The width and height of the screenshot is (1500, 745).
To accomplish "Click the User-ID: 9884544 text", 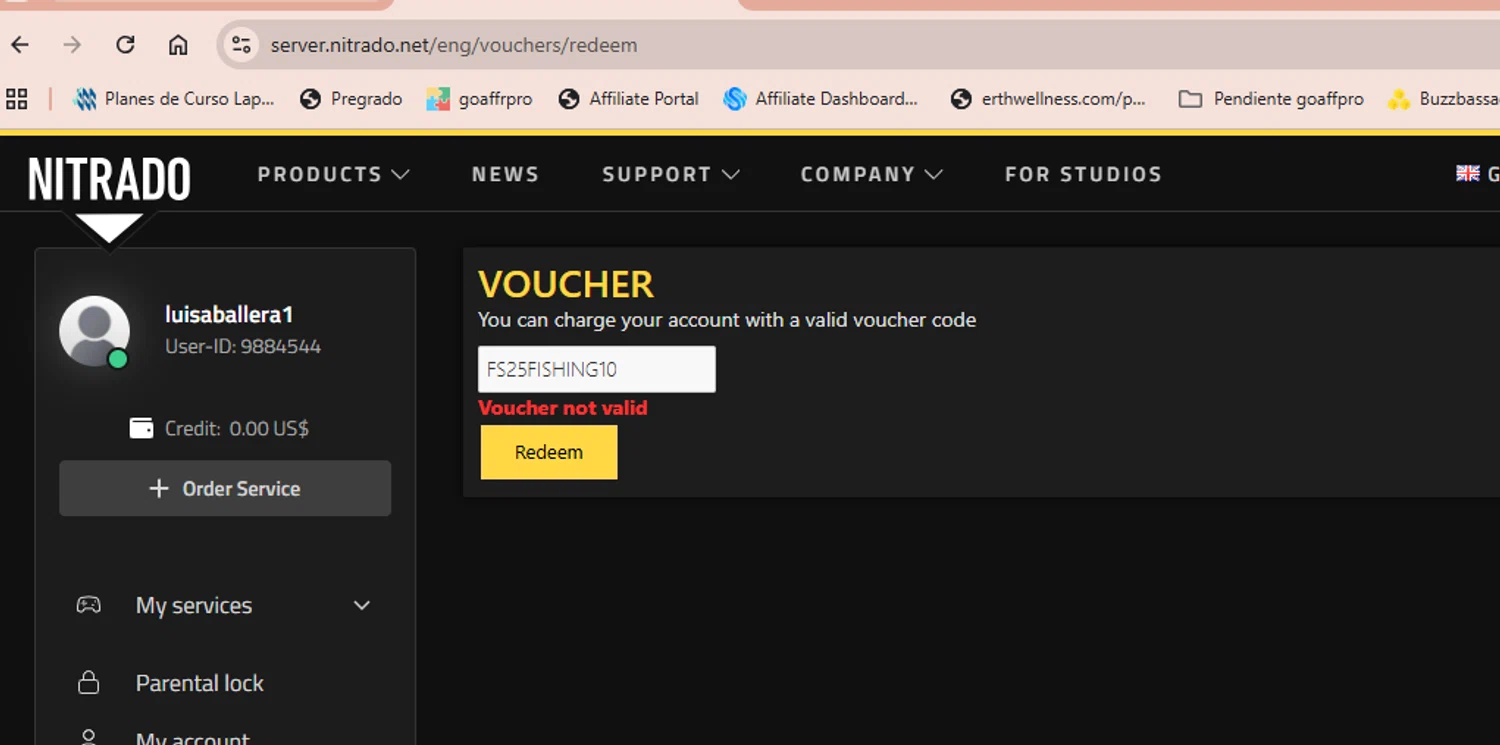I will coord(243,347).
